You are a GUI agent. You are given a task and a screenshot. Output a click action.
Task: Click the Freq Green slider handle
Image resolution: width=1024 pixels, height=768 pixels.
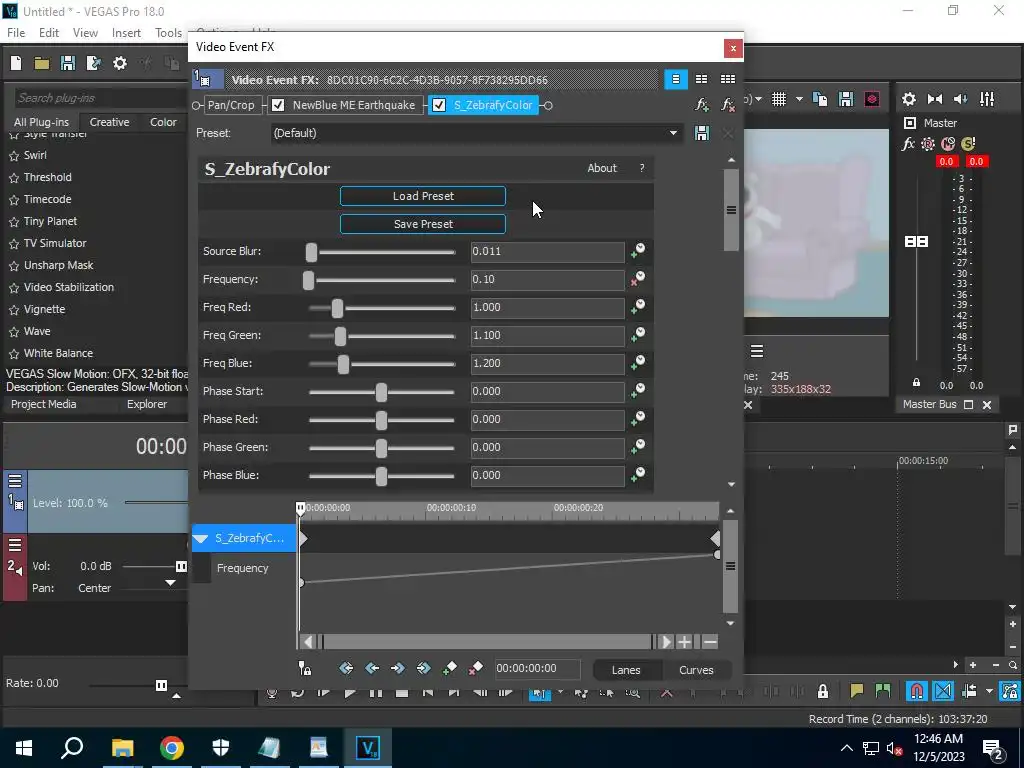point(340,336)
